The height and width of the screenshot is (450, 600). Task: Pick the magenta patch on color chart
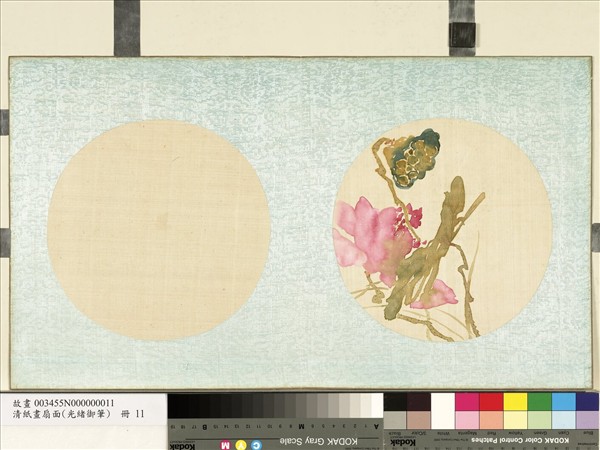tap(467, 401)
